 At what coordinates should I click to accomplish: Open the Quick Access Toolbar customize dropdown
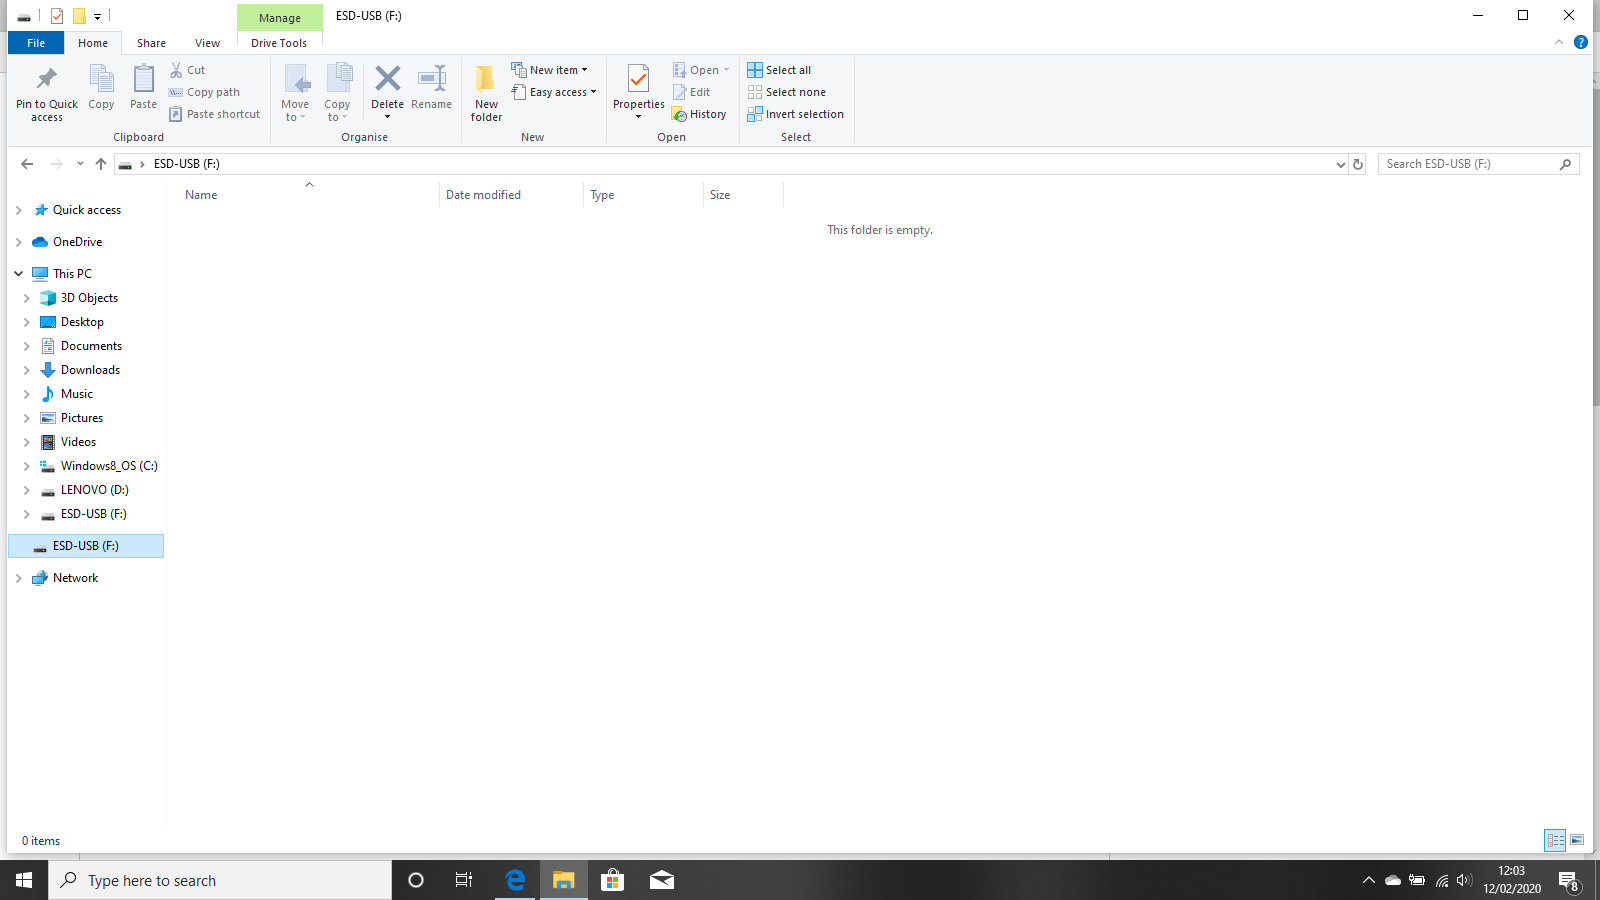pyautogui.click(x=97, y=16)
